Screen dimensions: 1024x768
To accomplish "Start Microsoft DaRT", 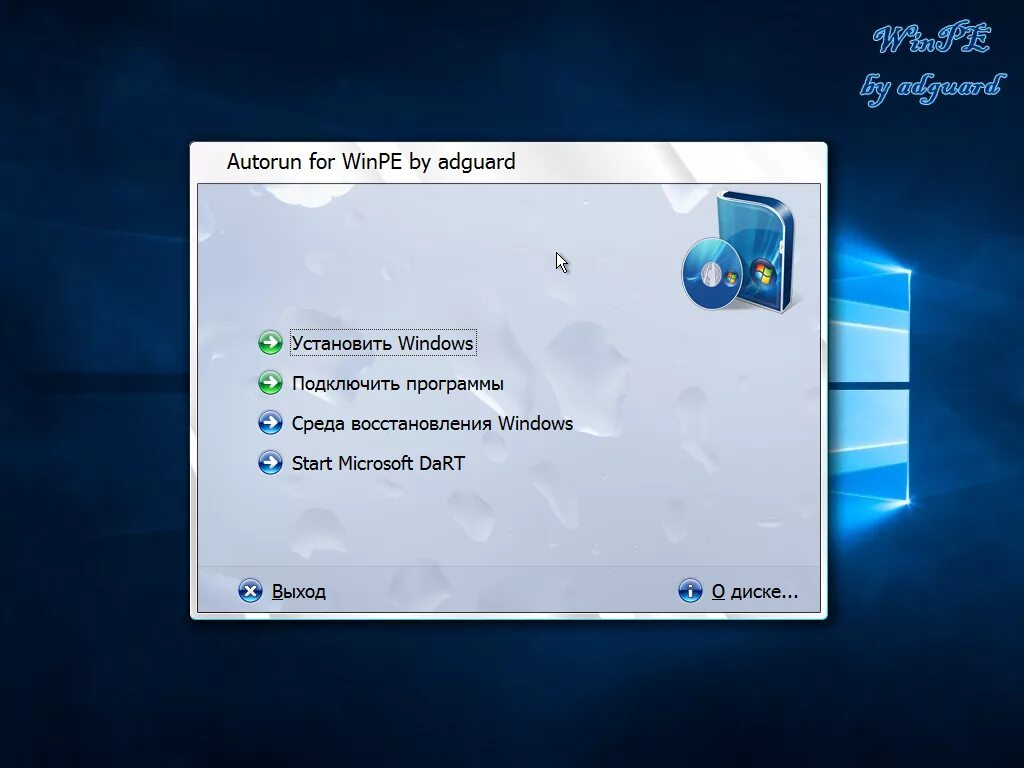I will click(378, 463).
